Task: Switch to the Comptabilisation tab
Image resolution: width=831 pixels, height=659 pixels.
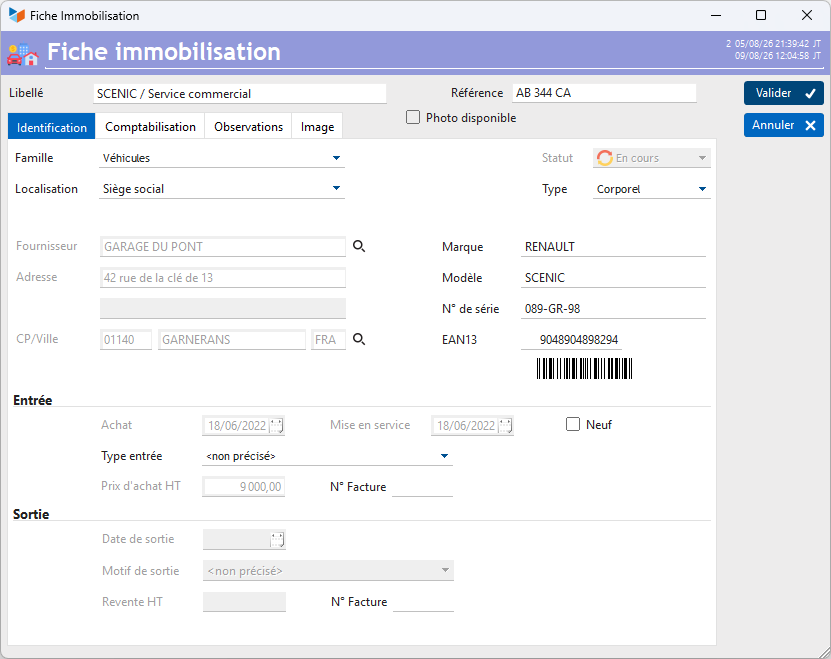Action: point(150,126)
